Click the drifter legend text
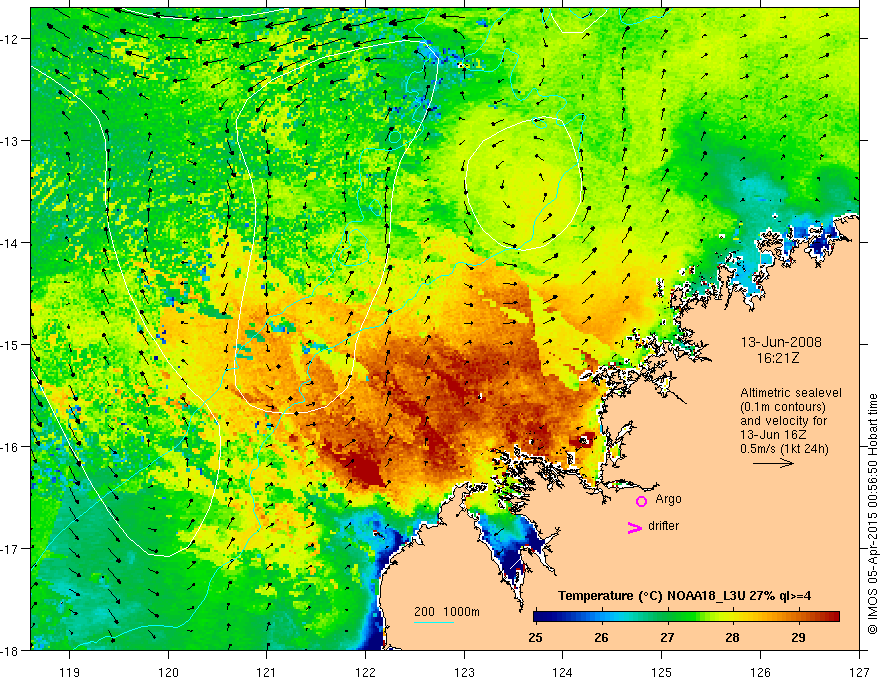 coord(663,526)
